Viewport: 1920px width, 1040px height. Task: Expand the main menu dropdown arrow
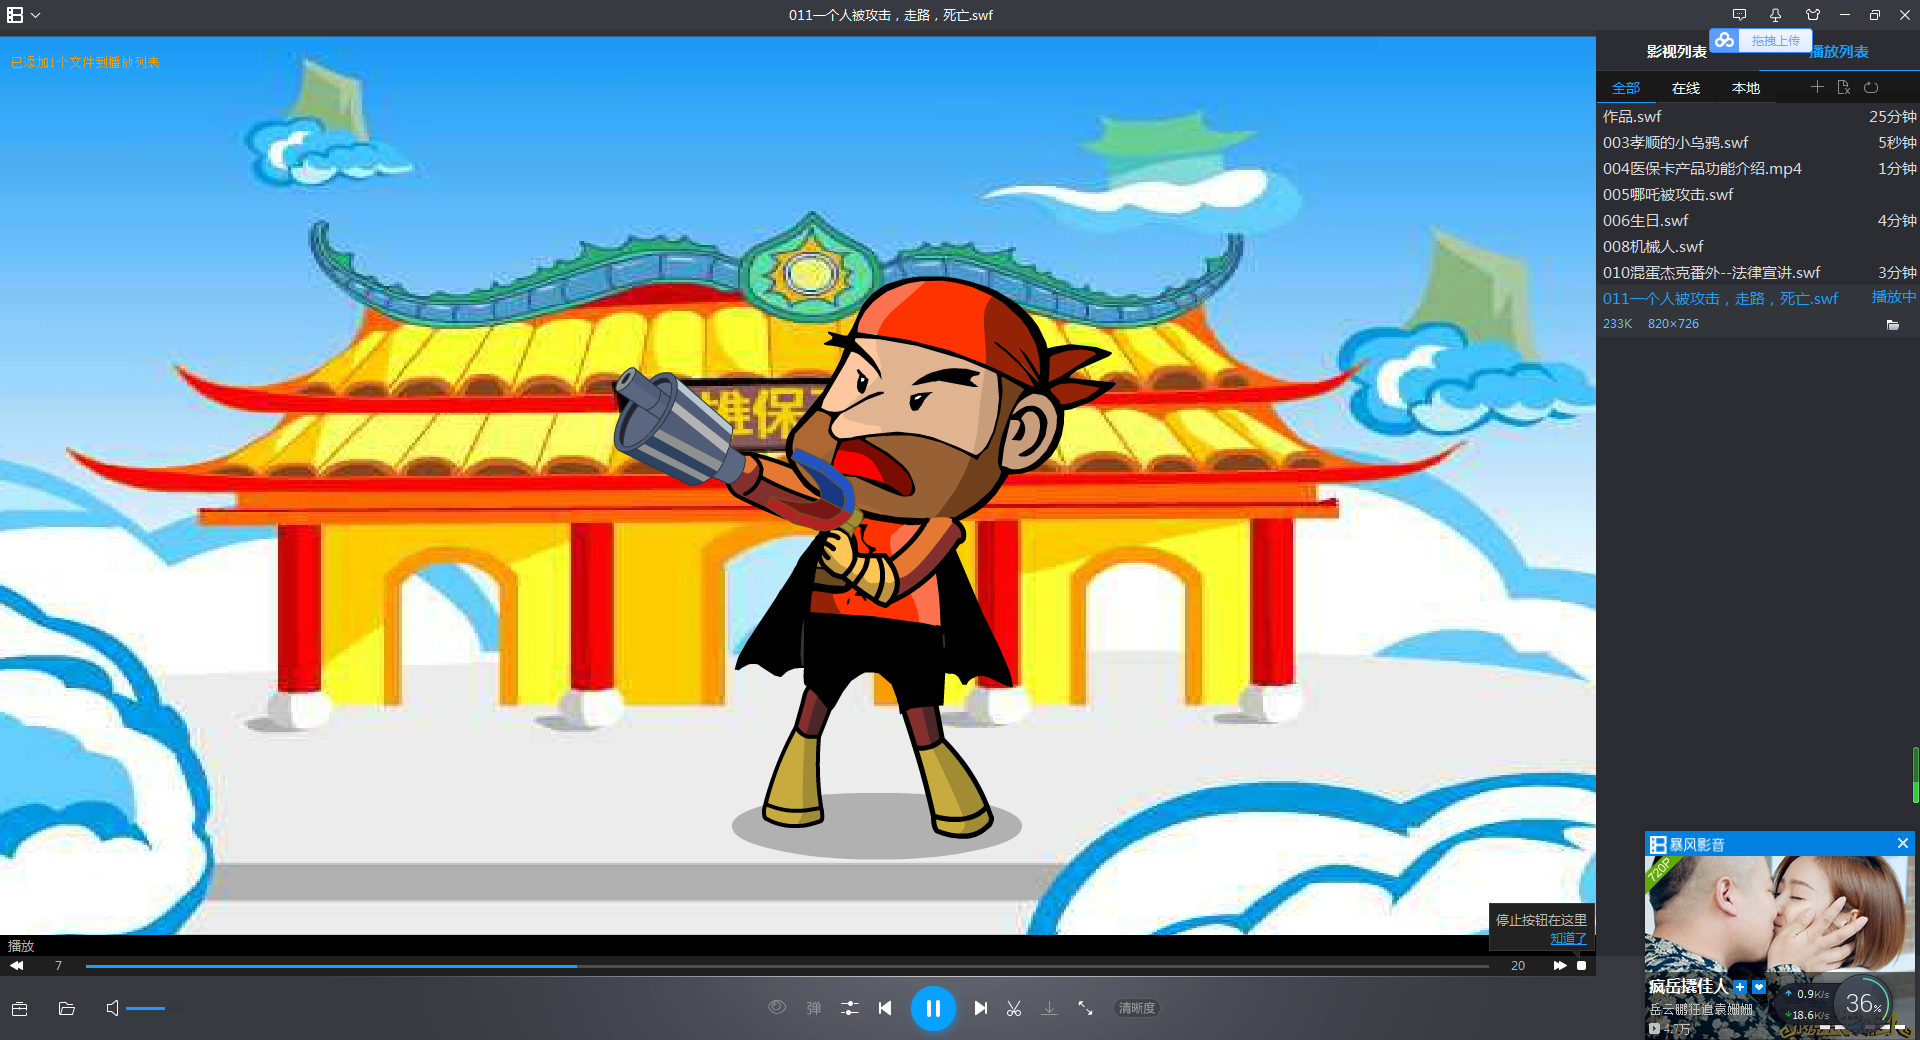coord(36,15)
